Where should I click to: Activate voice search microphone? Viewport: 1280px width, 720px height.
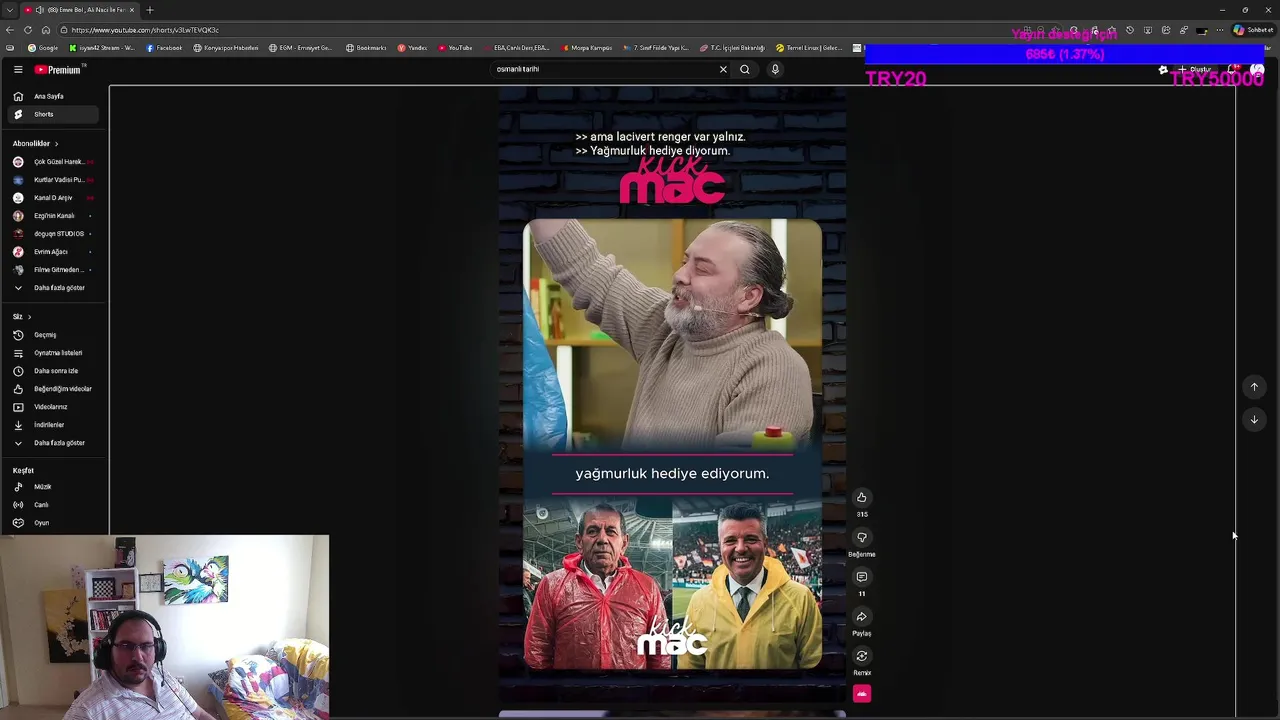775,69
